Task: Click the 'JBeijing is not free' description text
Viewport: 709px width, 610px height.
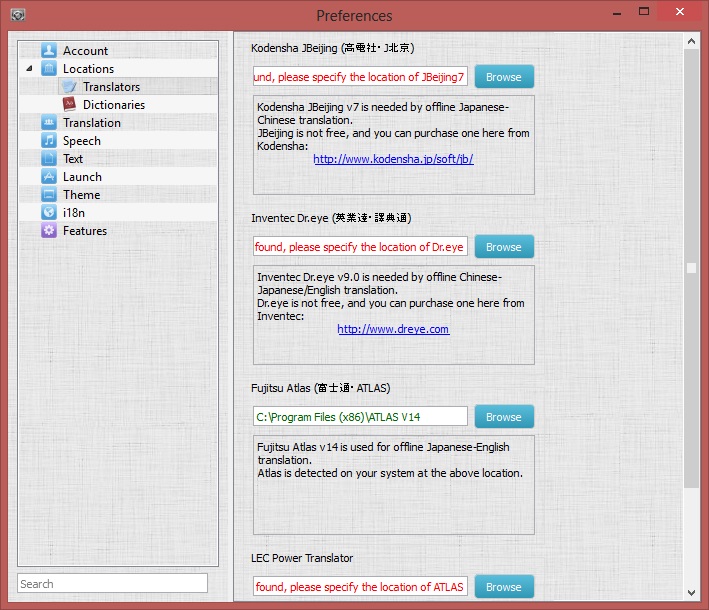Action: click(393, 139)
